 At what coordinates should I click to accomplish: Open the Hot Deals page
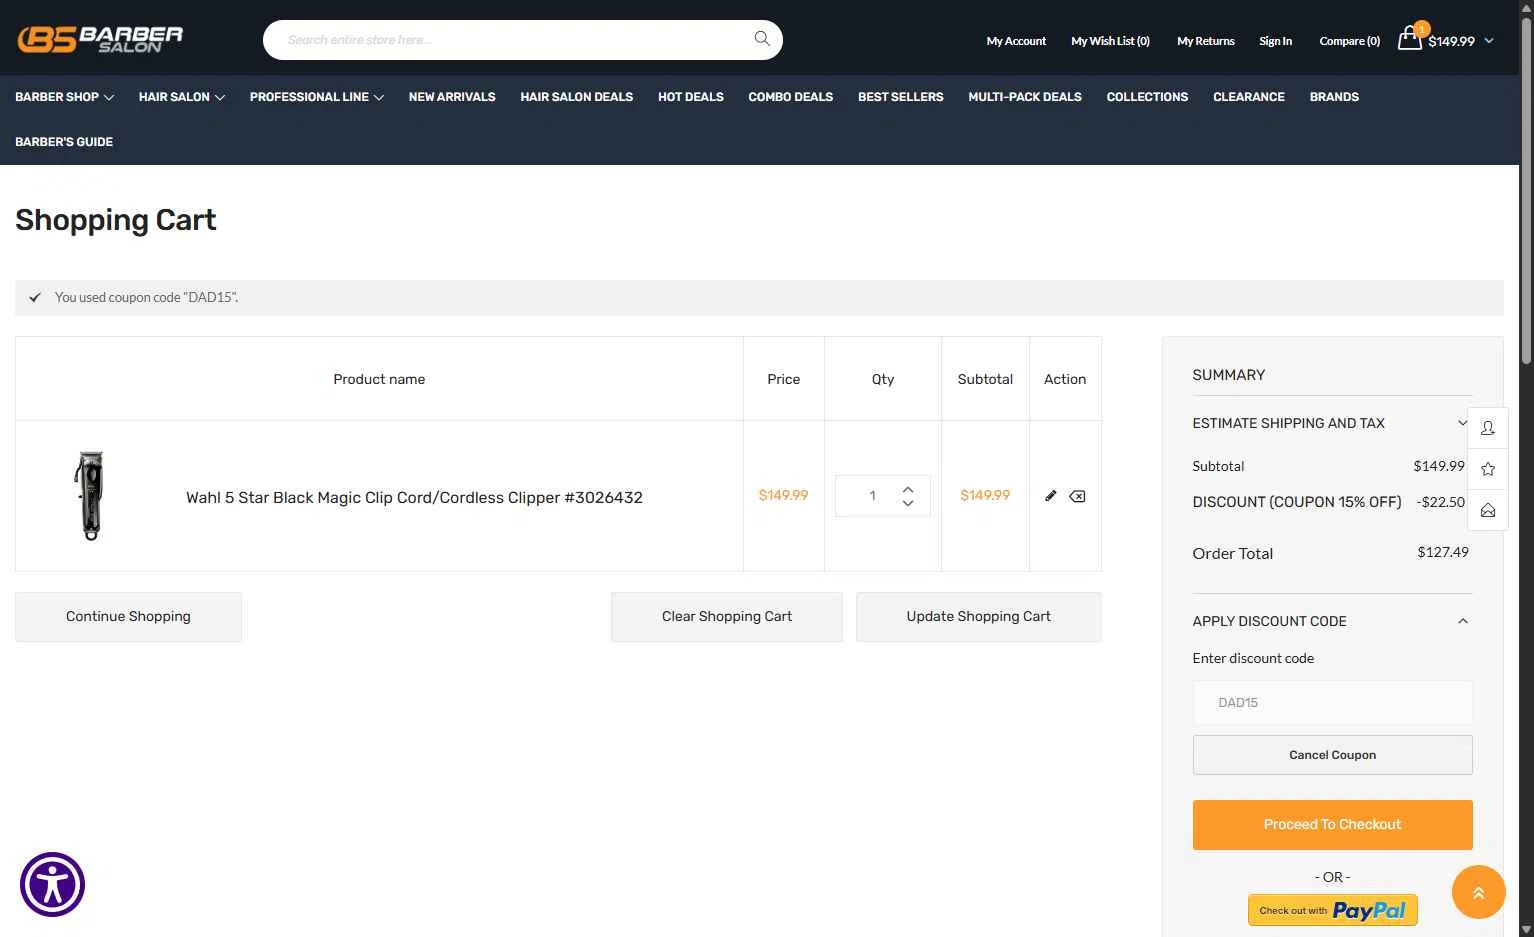coord(691,97)
